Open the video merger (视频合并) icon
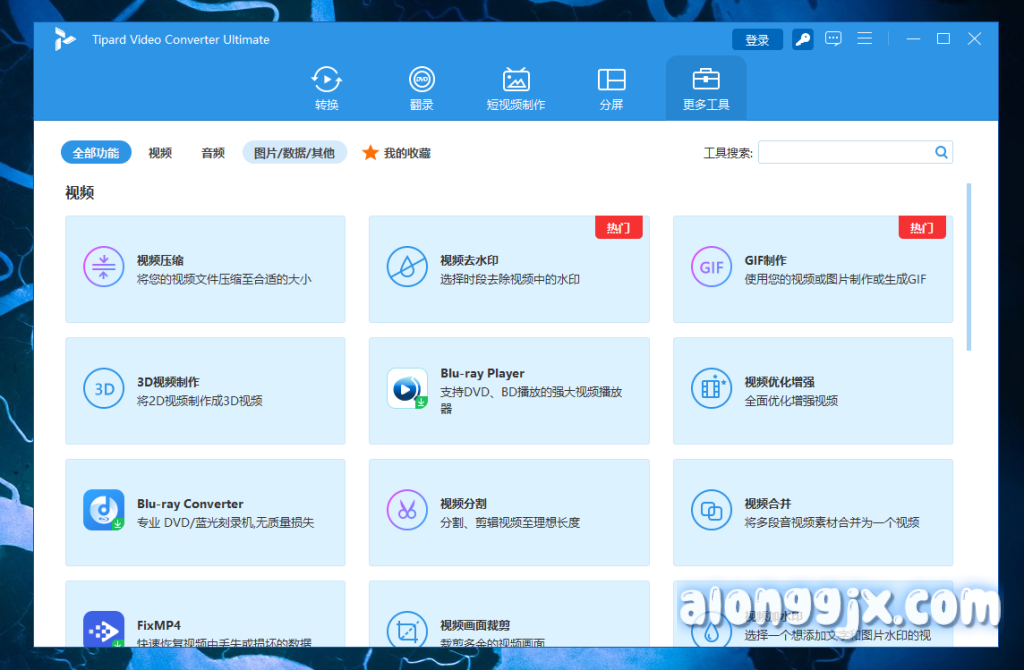The height and width of the screenshot is (670, 1024). point(711,511)
